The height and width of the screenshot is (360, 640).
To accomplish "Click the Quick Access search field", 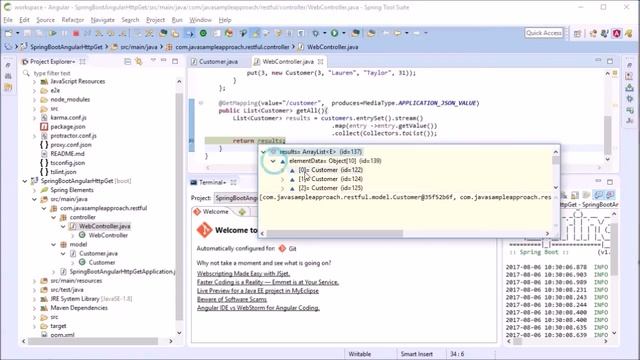I will tap(544, 33).
